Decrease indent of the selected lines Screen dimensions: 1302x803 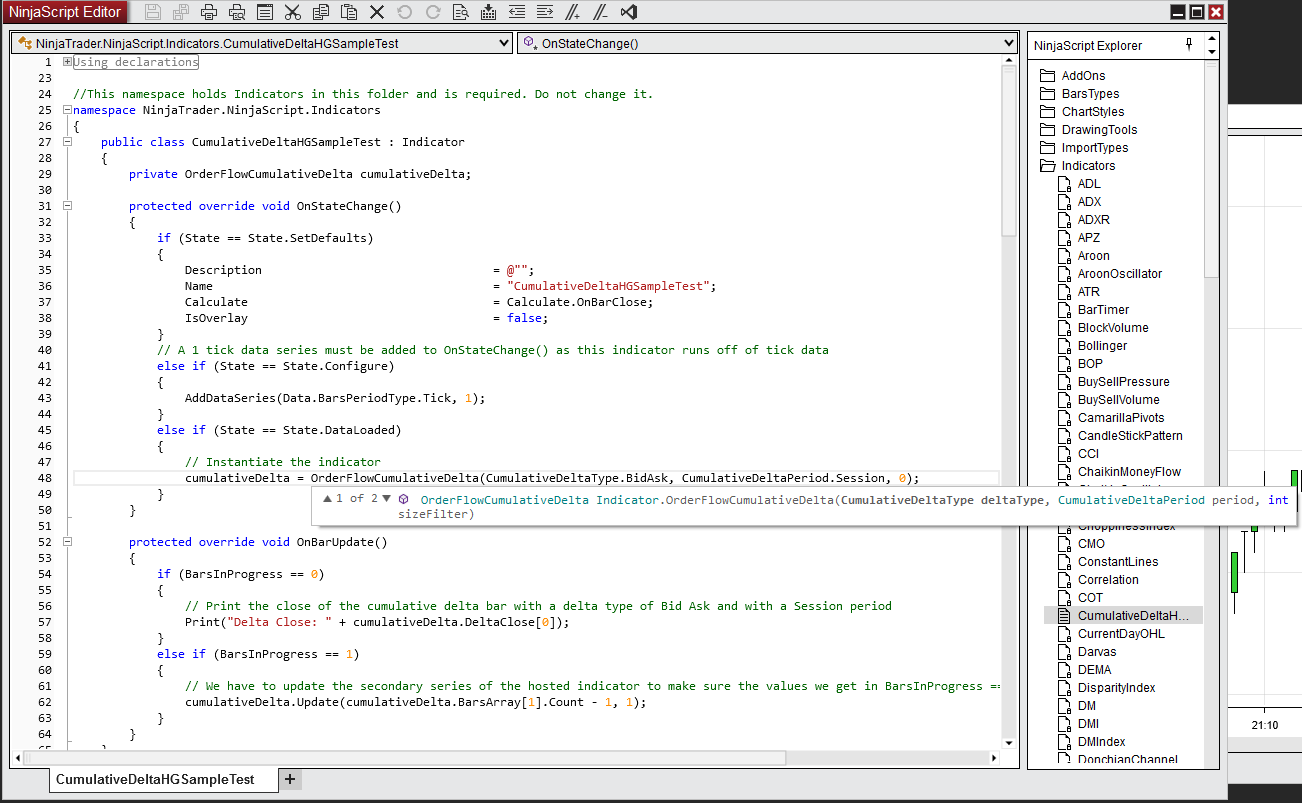click(517, 12)
